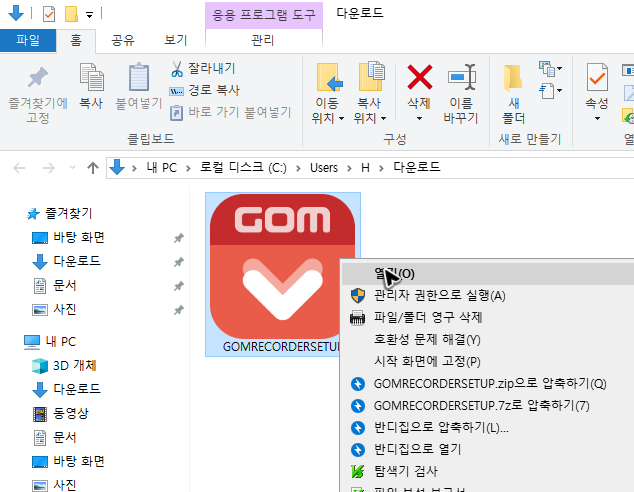
Task: Click the Paste (붙여넣기) clipboard icon
Action: tap(139, 77)
